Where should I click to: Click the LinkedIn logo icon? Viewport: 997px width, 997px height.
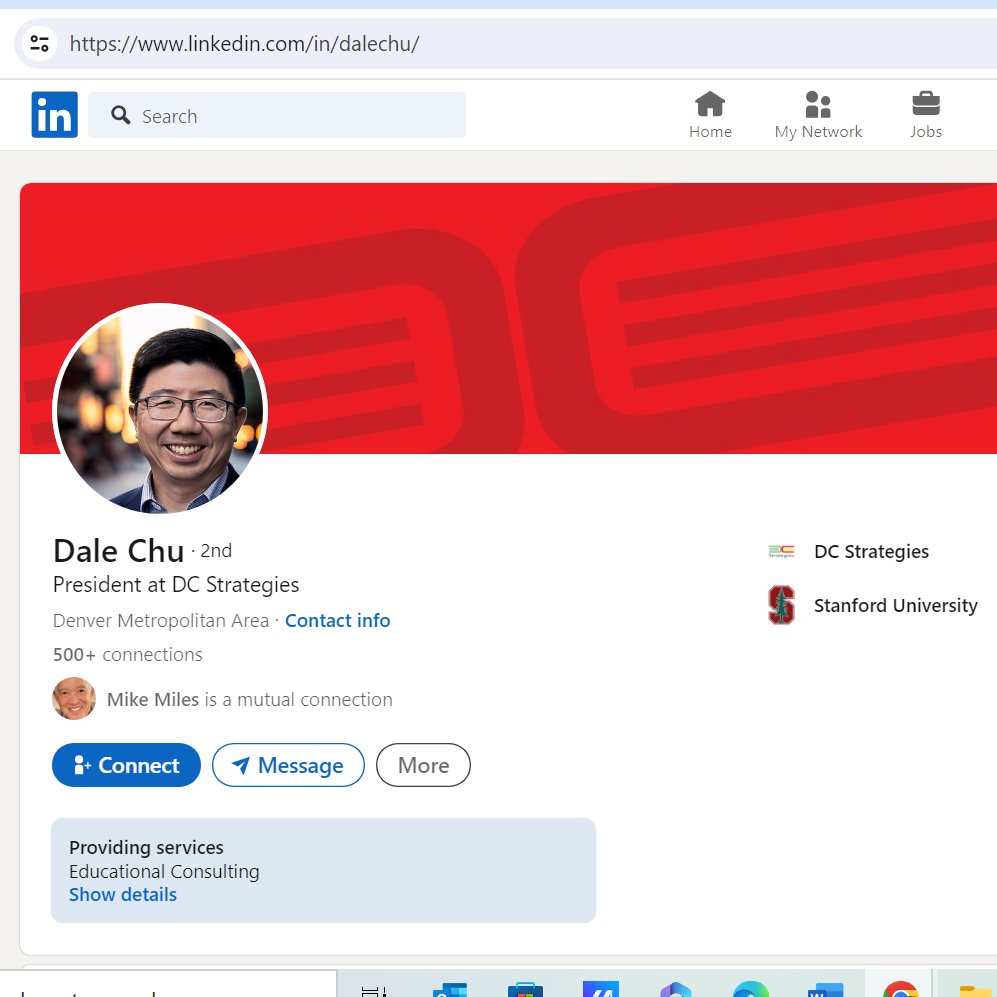[x=55, y=114]
